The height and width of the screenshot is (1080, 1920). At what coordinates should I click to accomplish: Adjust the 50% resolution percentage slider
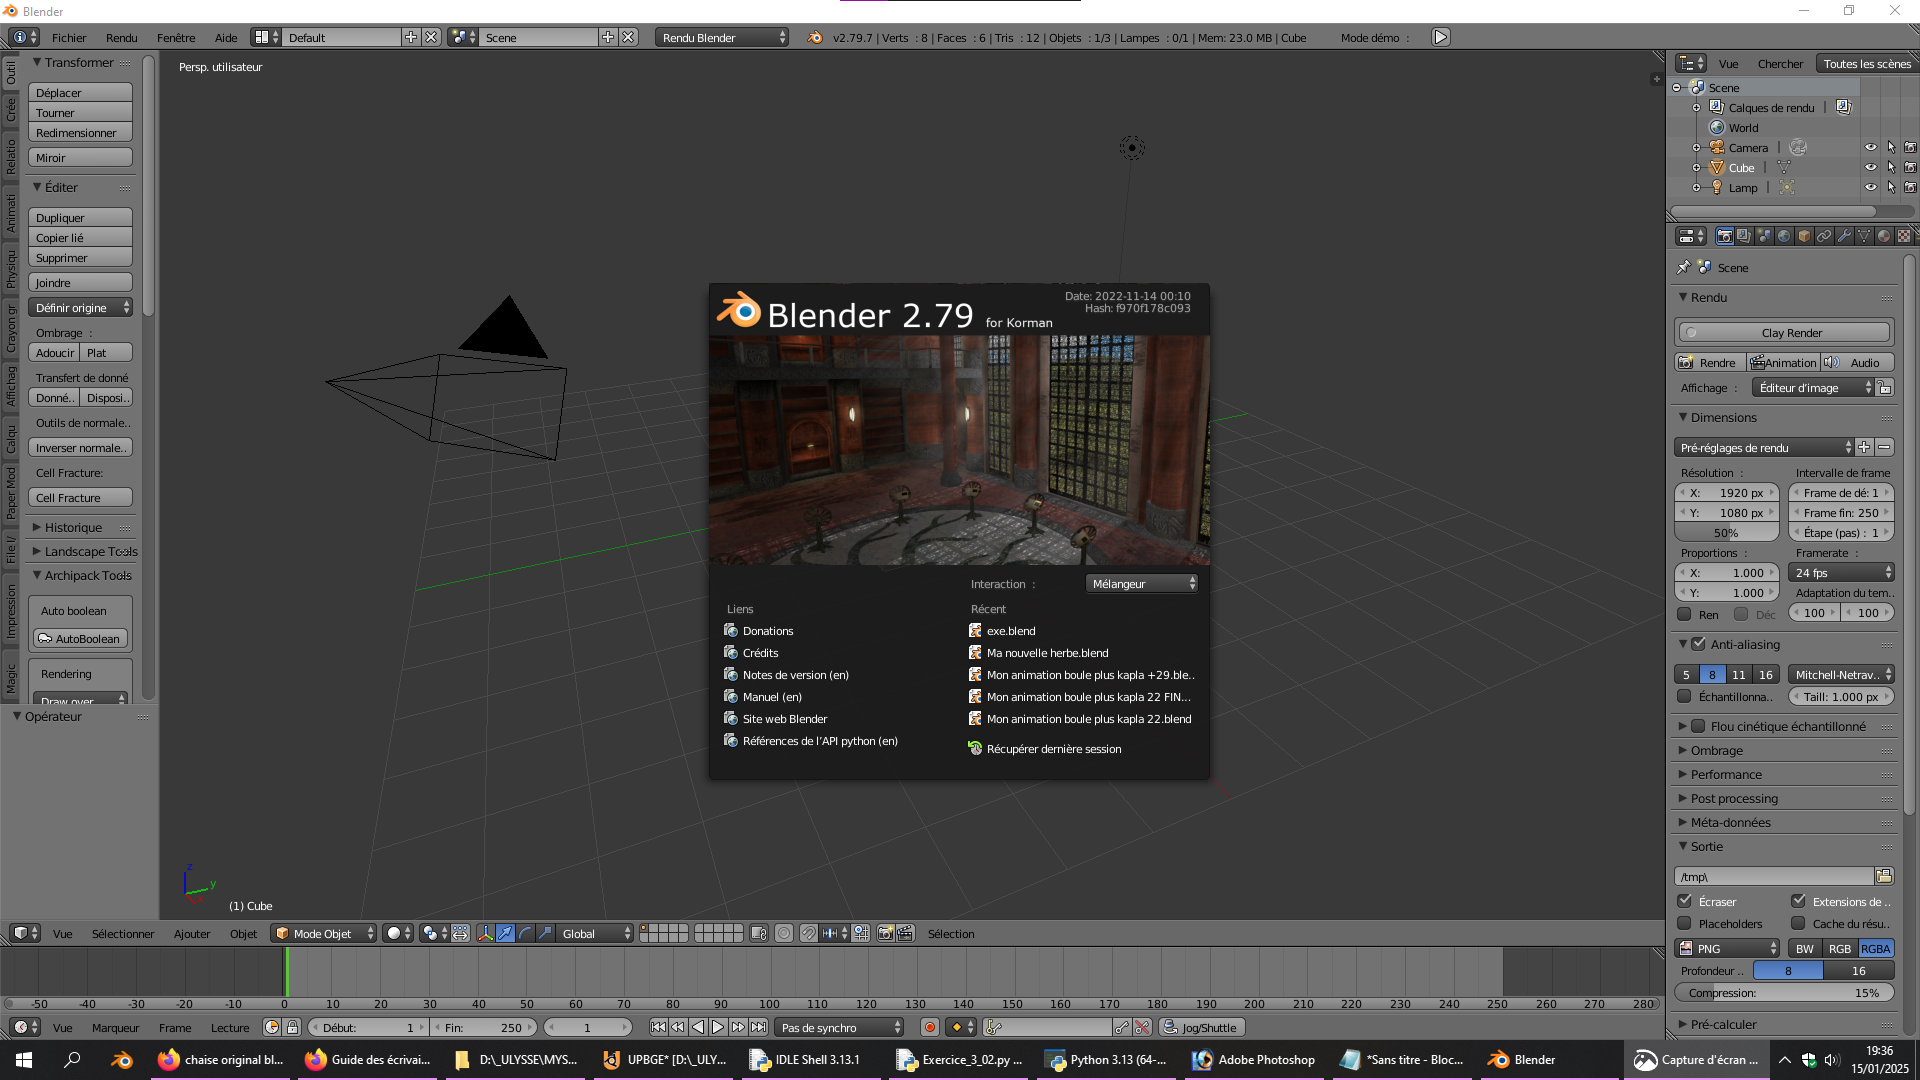pos(1726,532)
